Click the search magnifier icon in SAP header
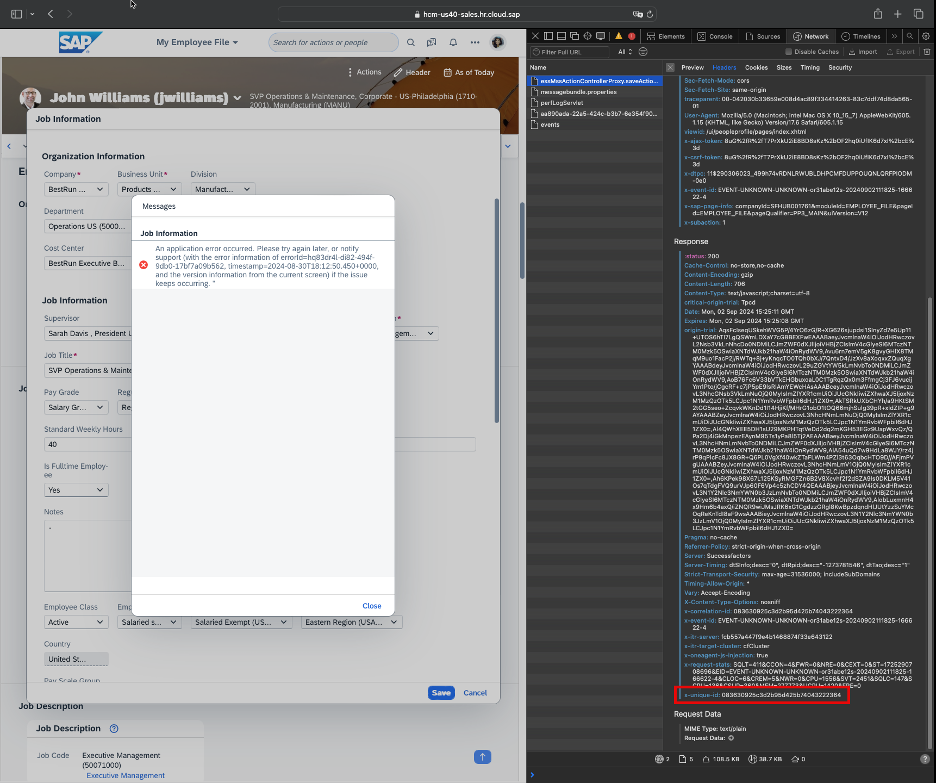The height and width of the screenshot is (784, 936). [x=411, y=42]
